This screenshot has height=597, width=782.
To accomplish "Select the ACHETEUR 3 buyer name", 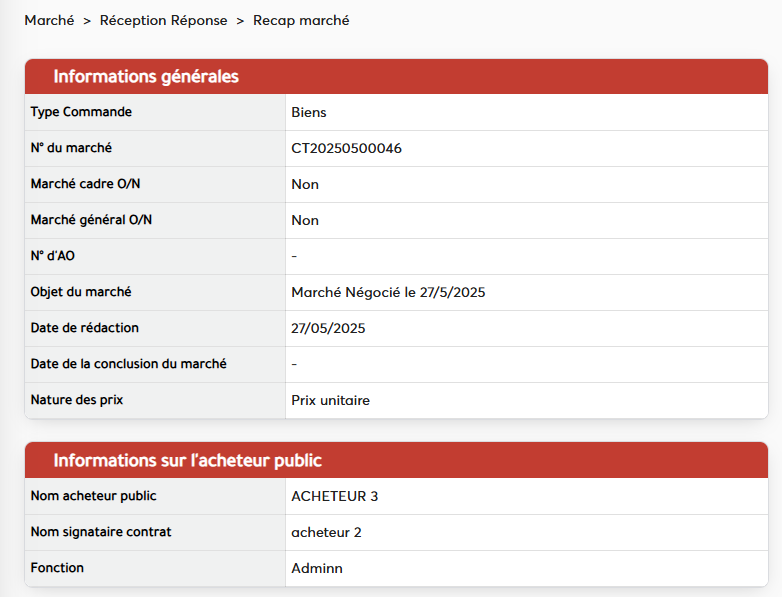I will tap(334, 497).
